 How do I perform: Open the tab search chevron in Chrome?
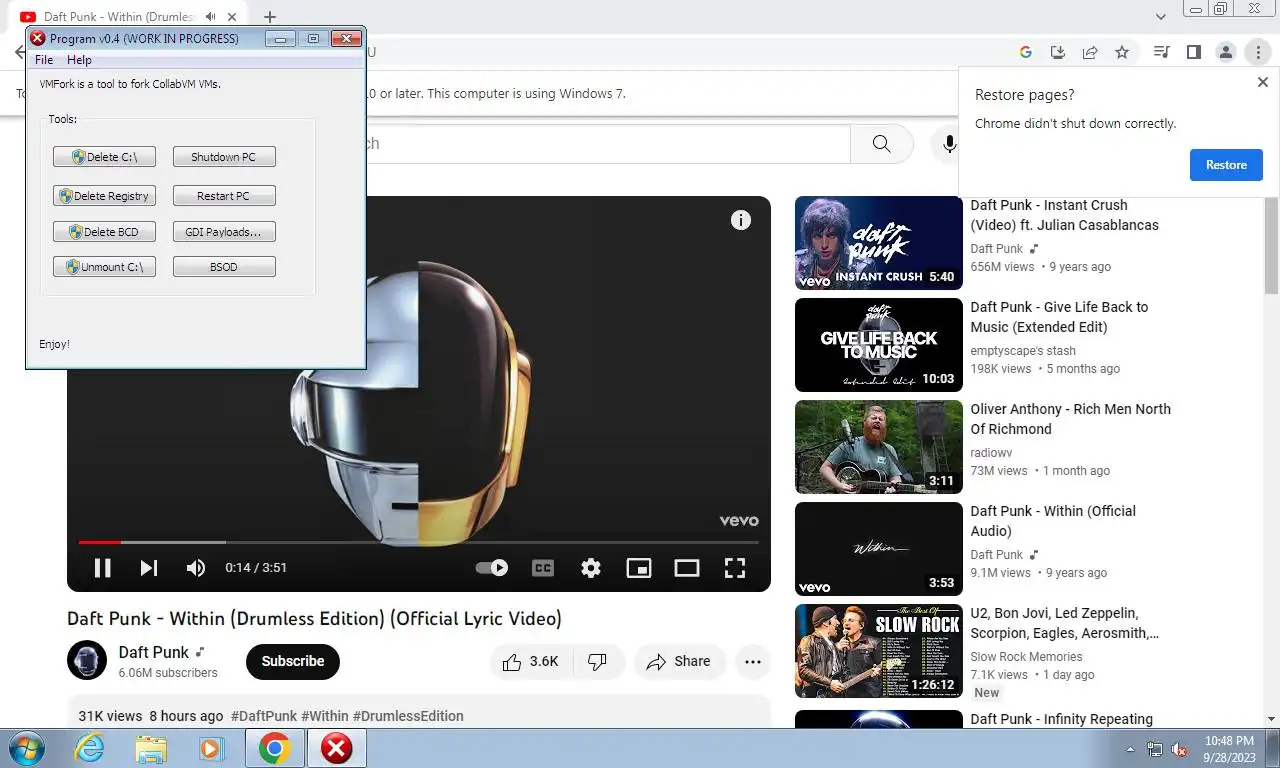tap(1161, 17)
